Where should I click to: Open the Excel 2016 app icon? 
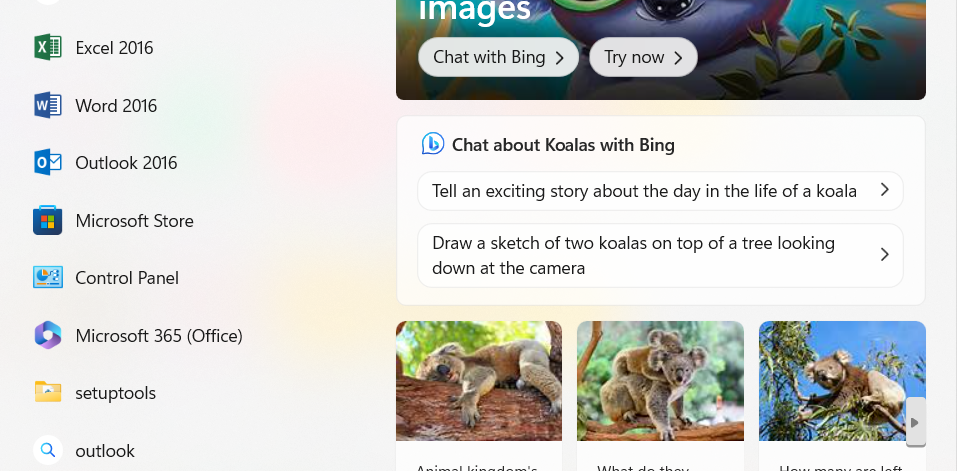[x=48, y=48]
